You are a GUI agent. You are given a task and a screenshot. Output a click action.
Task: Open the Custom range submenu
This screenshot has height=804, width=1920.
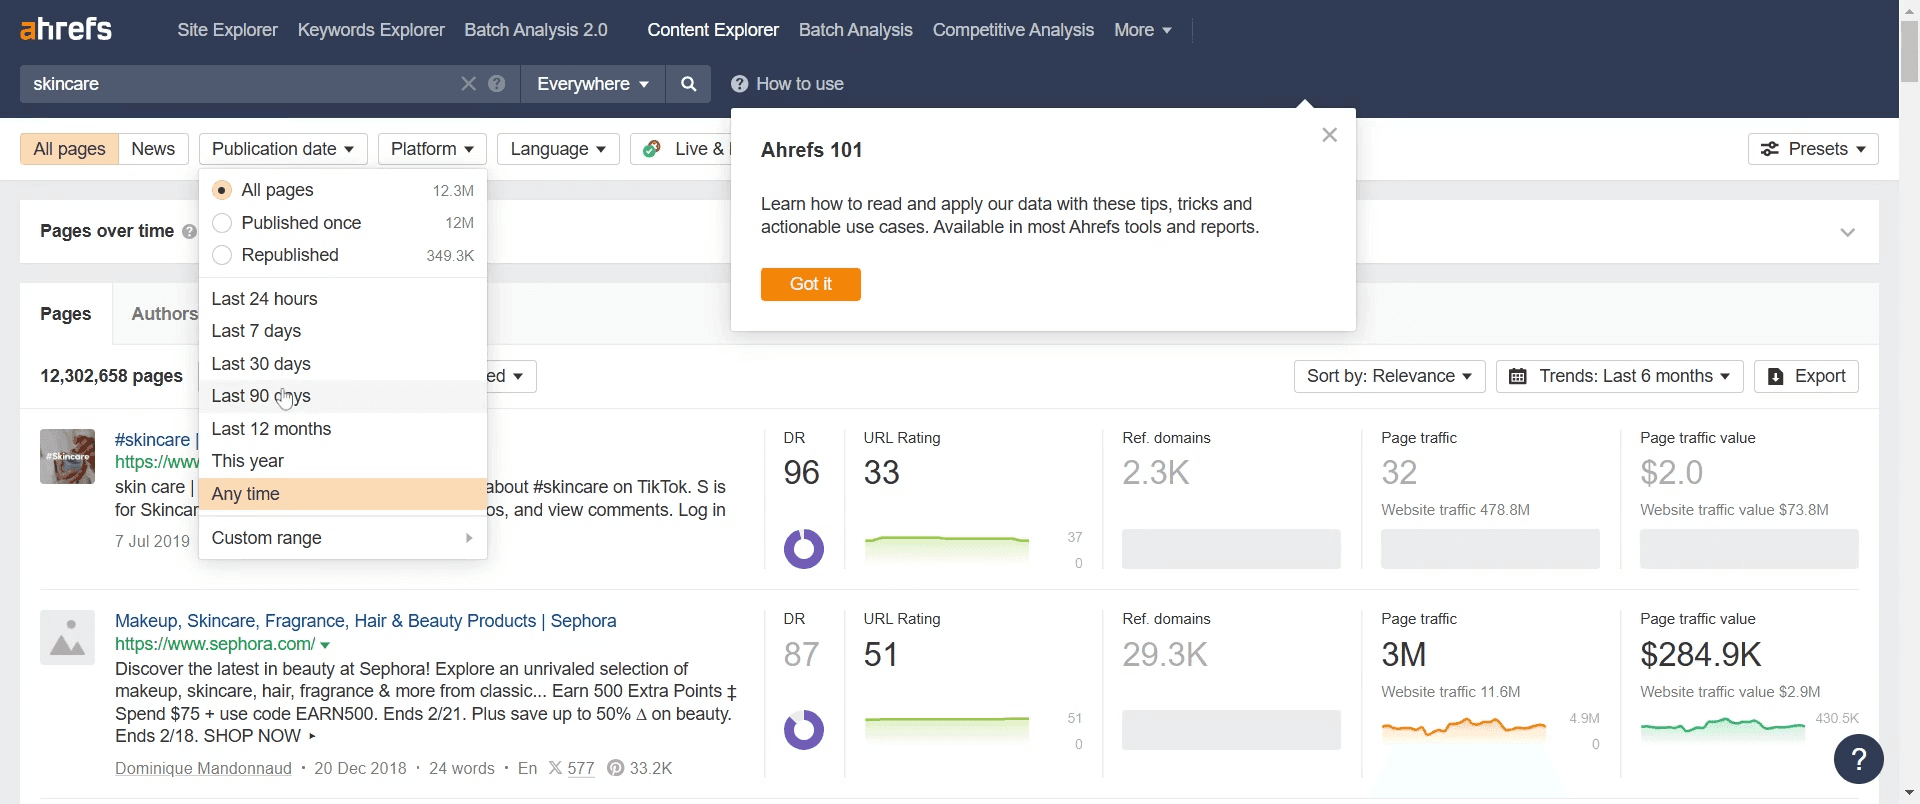pyautogui.click(x=343, y=538)
